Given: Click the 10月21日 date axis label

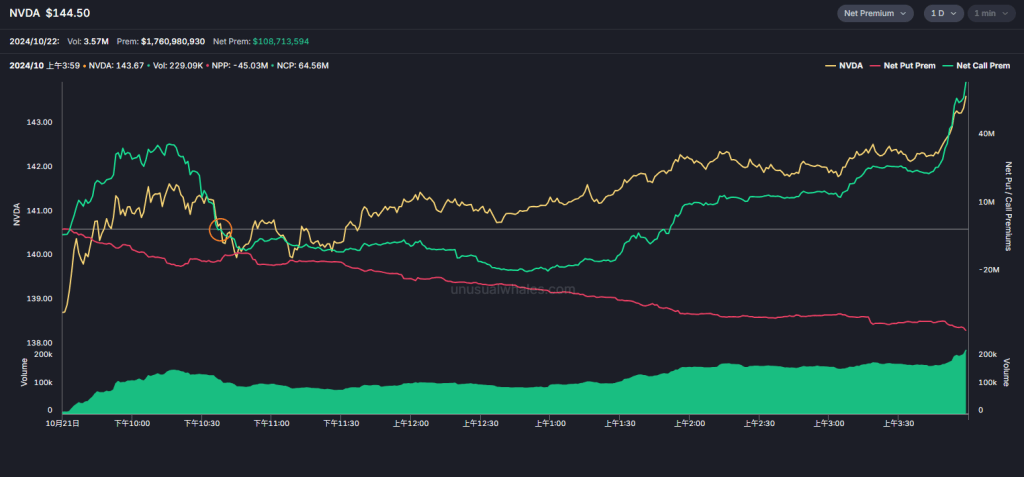Looking at the screenshot, I should pos(63,423).
